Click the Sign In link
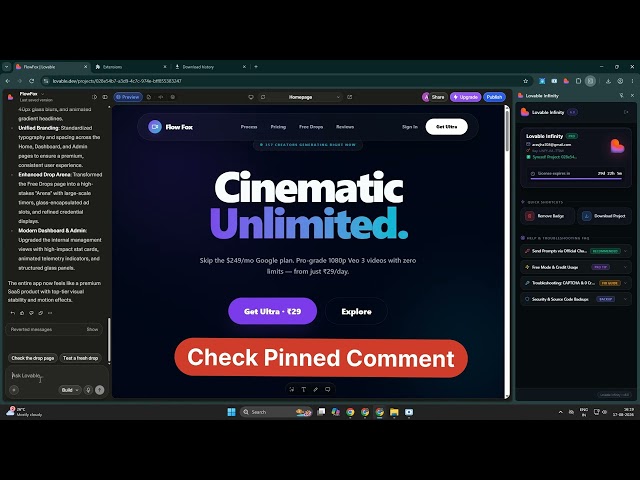640x480 pixels. (410, 127)
